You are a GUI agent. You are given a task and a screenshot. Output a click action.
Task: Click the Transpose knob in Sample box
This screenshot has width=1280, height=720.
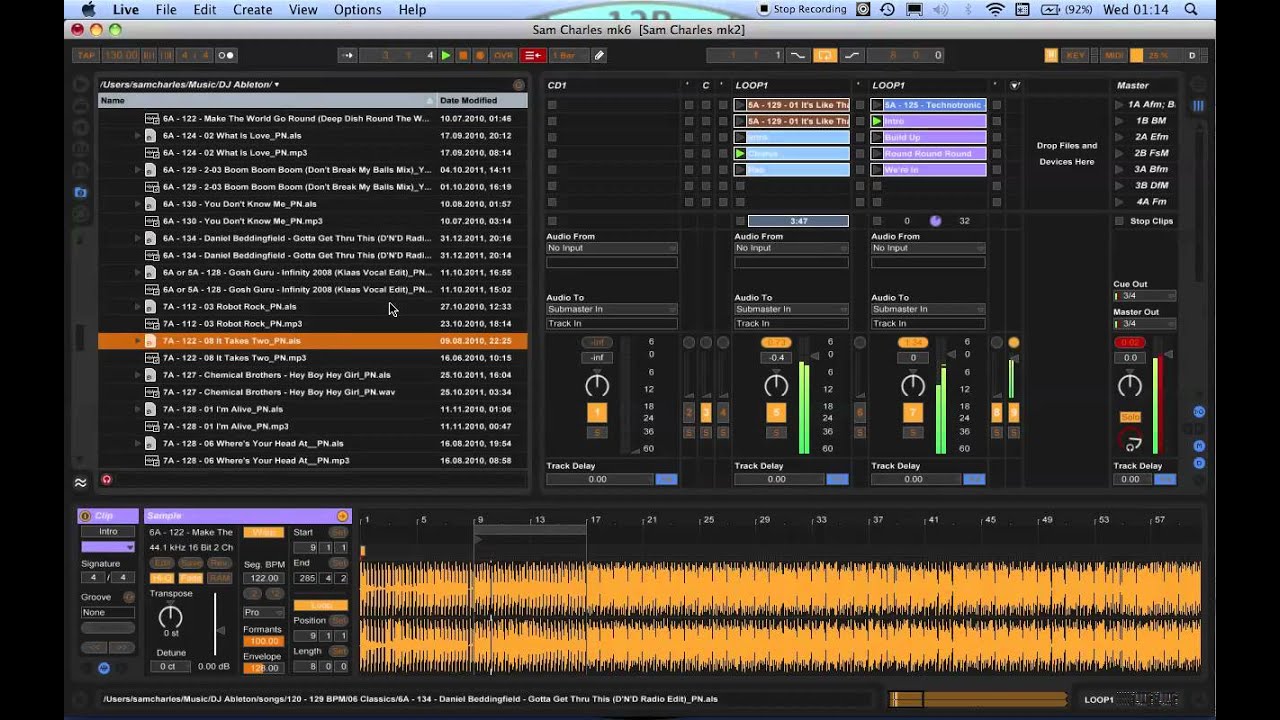(x=171, y=617)
